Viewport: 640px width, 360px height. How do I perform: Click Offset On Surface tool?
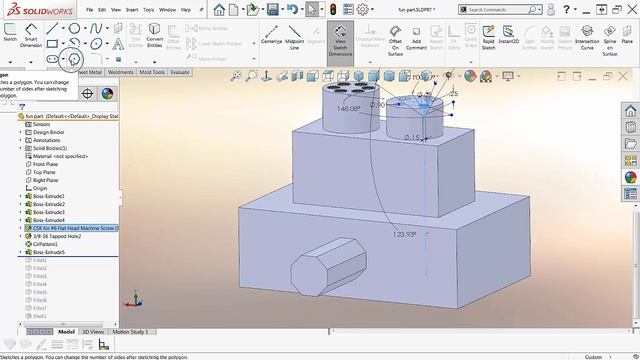pyautogui.click(x=395, y=40)
